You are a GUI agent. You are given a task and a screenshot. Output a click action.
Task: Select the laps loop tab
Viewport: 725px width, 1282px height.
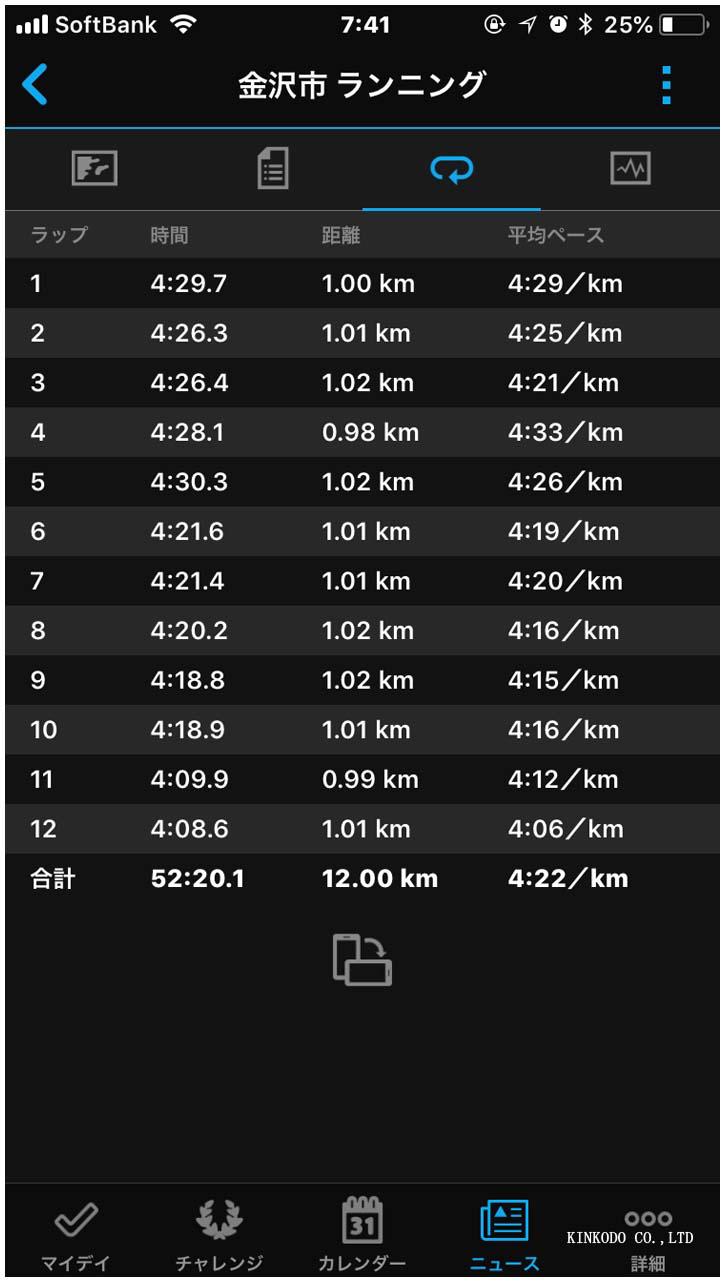tap(451, 169)
